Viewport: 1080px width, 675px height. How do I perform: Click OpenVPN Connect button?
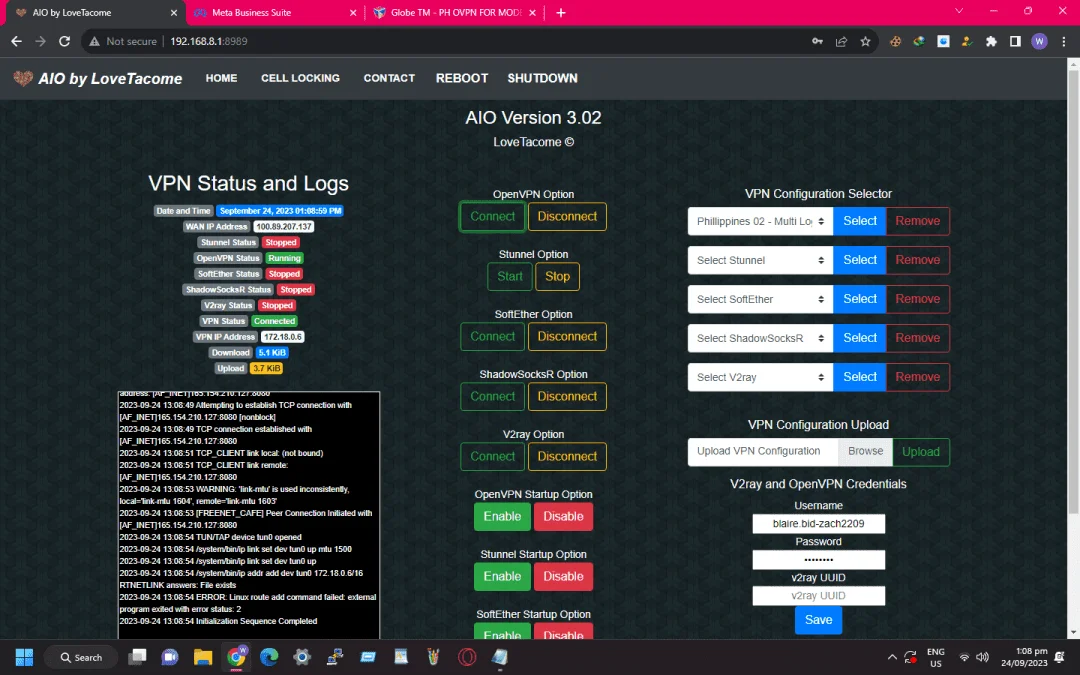[x=492, y=216]
